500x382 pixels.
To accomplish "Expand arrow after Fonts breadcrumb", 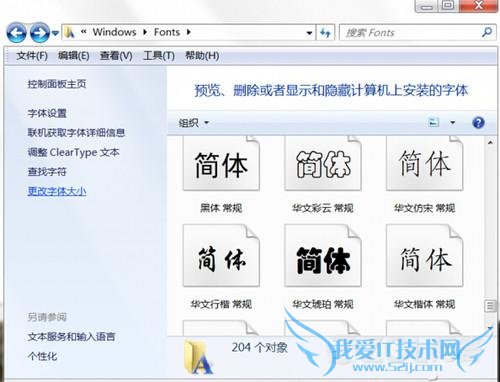I will pos(189,32).
